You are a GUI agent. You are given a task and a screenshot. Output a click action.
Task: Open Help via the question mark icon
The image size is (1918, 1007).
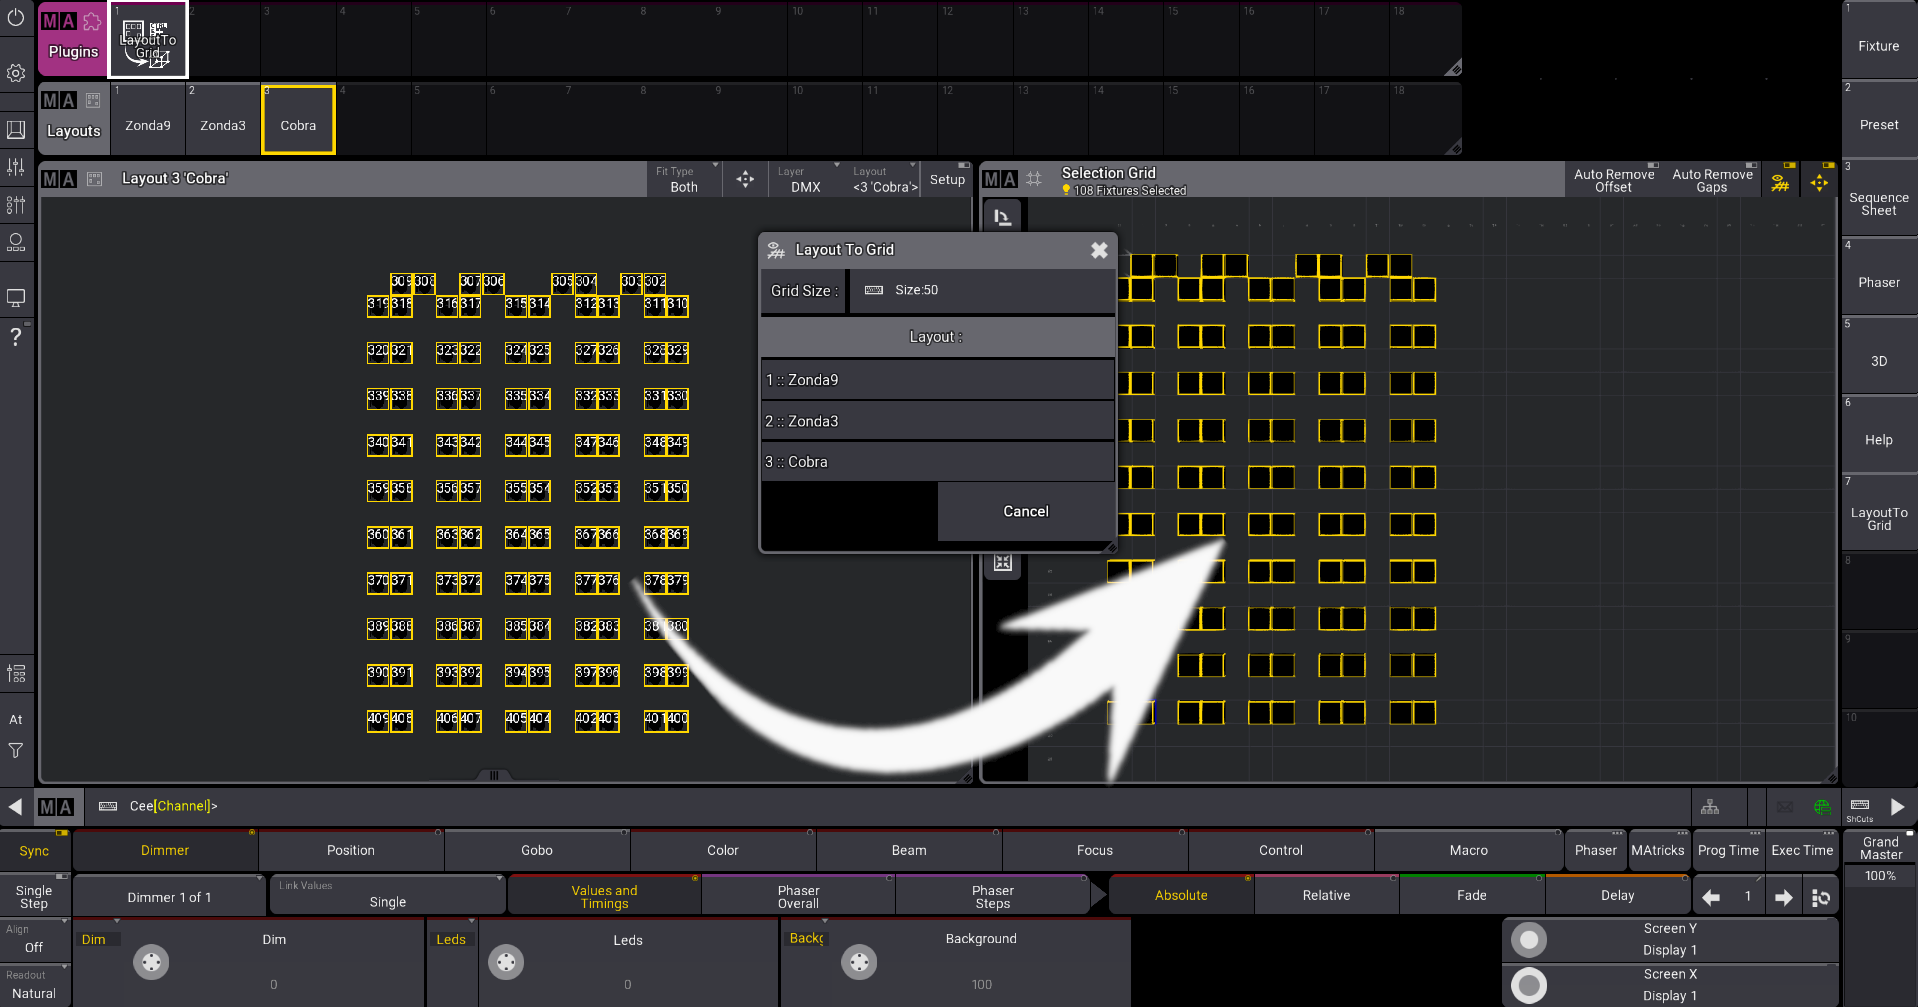tap(16, 338)
